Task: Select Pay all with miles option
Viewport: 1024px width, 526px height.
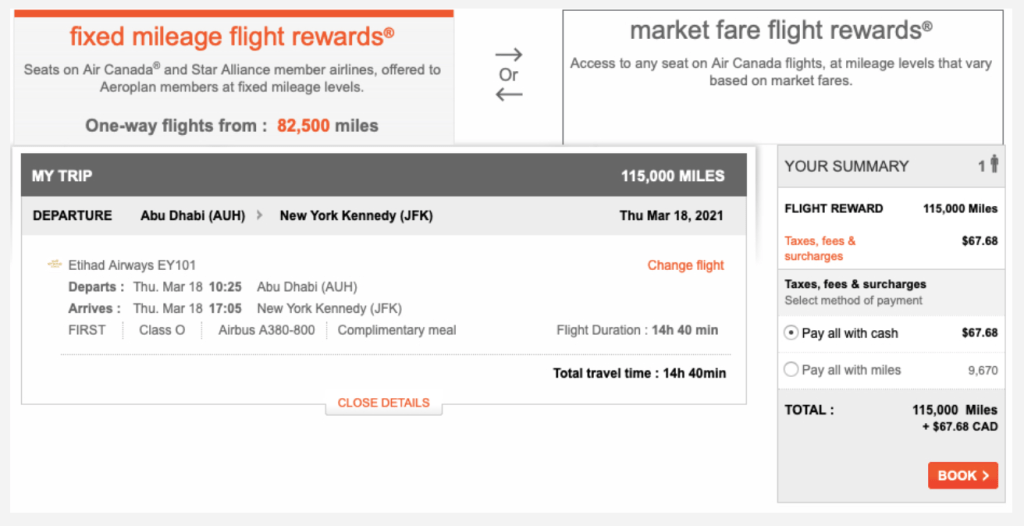Action: point(792,370)
